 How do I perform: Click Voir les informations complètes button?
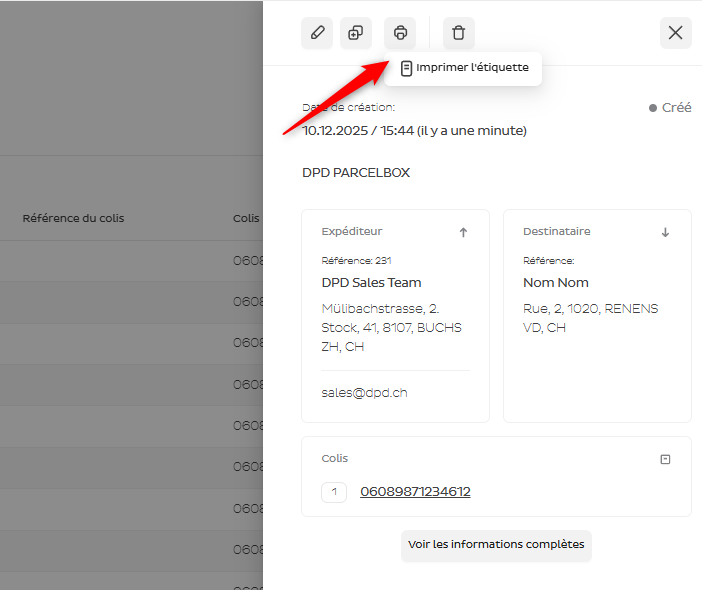(496, 545)
